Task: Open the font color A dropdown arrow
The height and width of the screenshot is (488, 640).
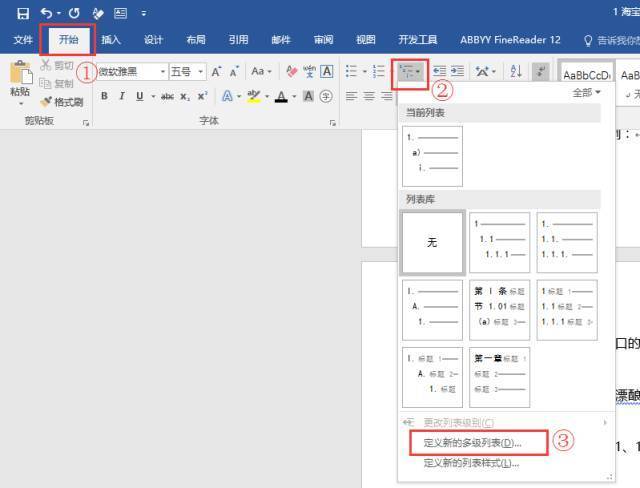Action: pyautogui.click(x=294, y=97)
